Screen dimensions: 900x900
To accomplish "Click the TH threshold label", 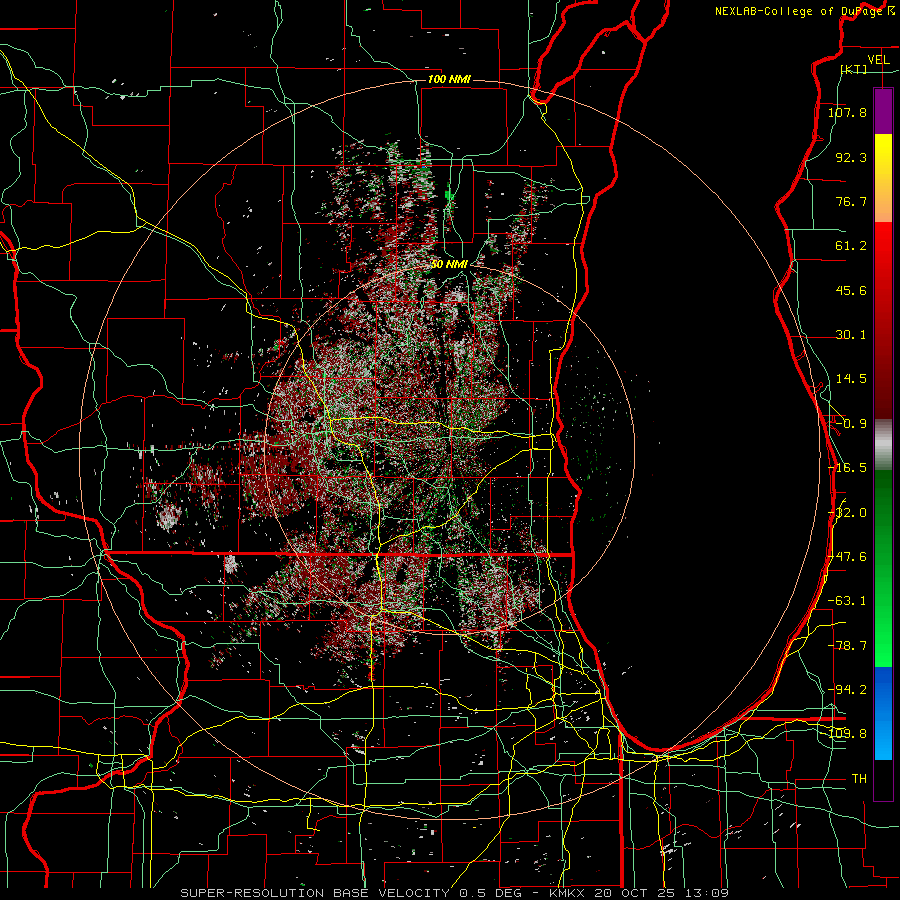I will pyautogui.click(x=859, y=779).
